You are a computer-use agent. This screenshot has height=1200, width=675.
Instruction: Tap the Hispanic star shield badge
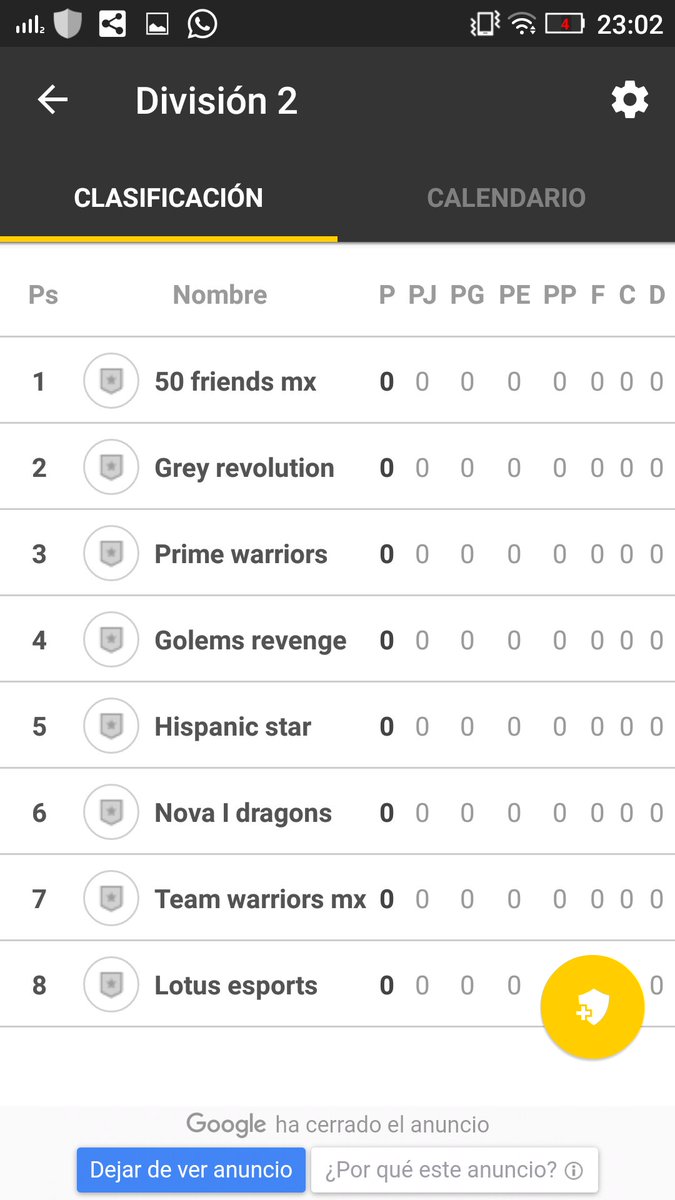pyautogui.click(x=111, y=726)
